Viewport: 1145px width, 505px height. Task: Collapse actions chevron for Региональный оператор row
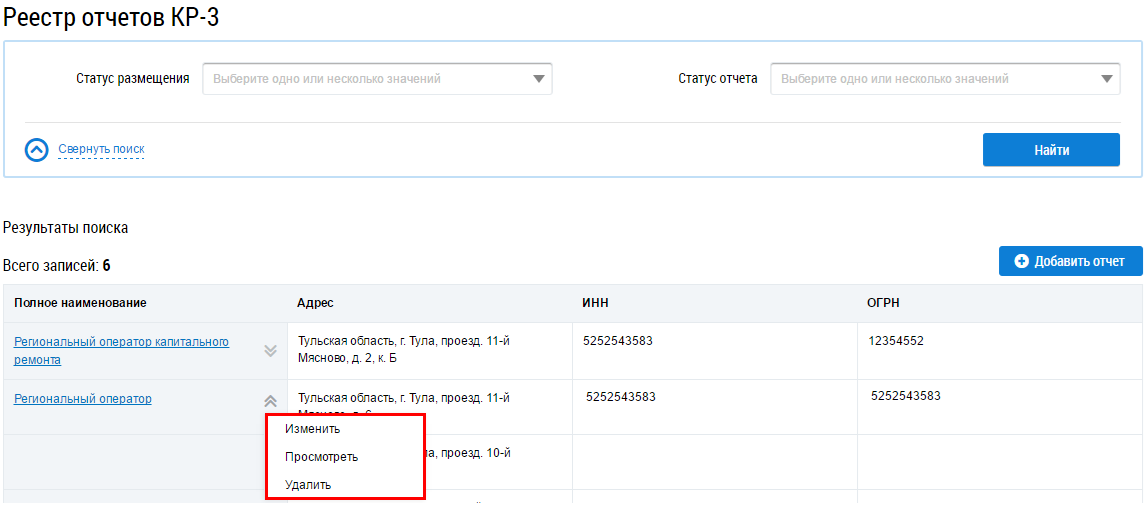tap(270, 401)
